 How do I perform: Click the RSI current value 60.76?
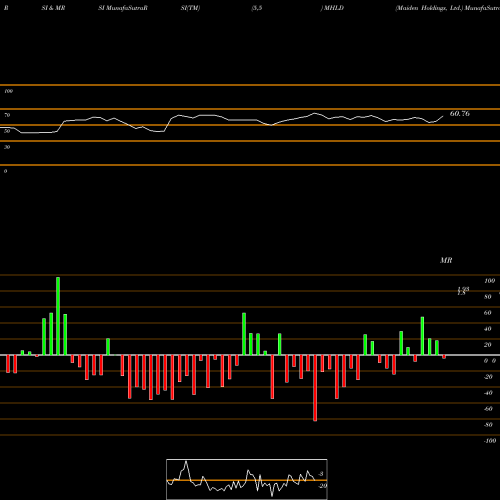[460, 114]
